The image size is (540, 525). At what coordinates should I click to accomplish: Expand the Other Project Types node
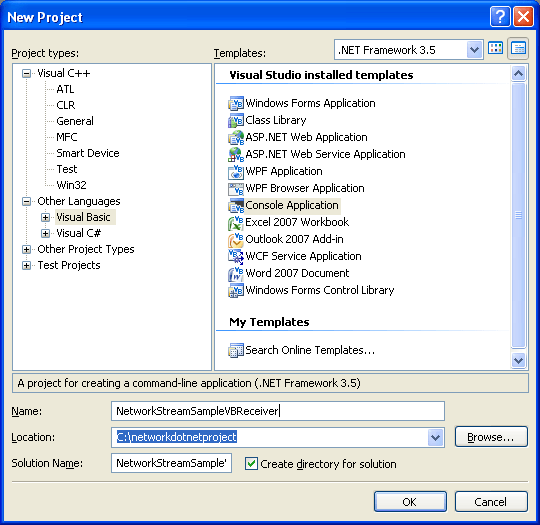coord(27,249)
